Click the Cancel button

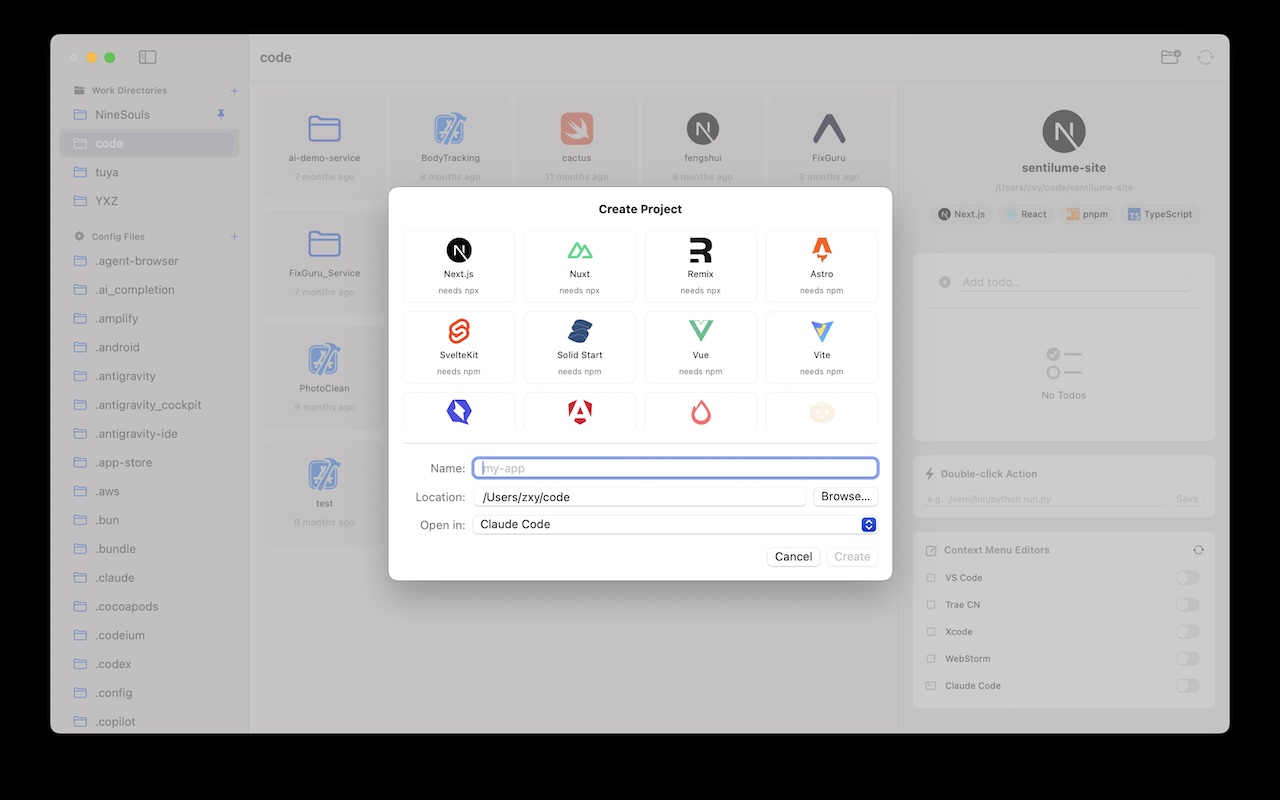tap(794, 557)
